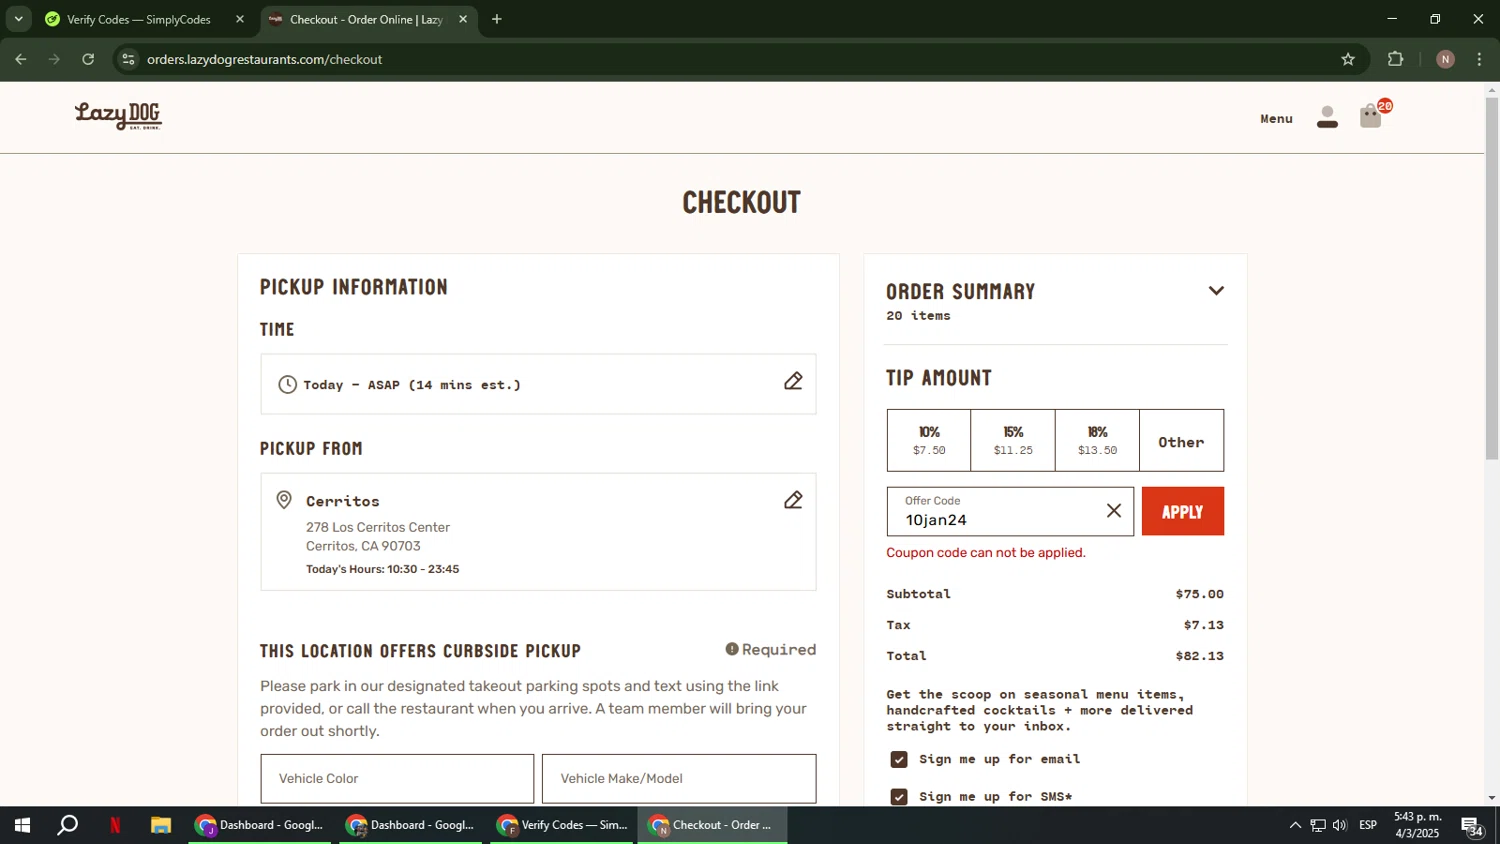Click the Total $82.13 amount
This screenshot has width=1500, height=844.
(x=1200, y=656)
